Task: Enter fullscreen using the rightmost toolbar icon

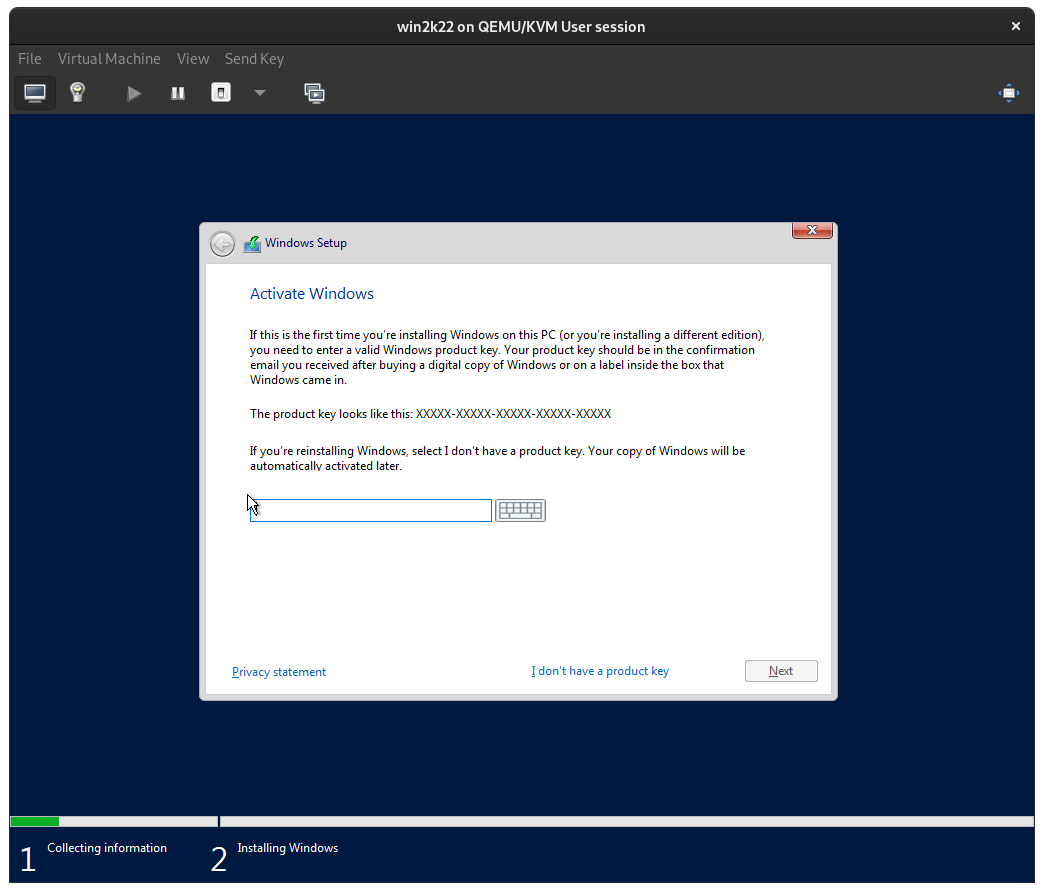Action: click(x=1008, y=92)
